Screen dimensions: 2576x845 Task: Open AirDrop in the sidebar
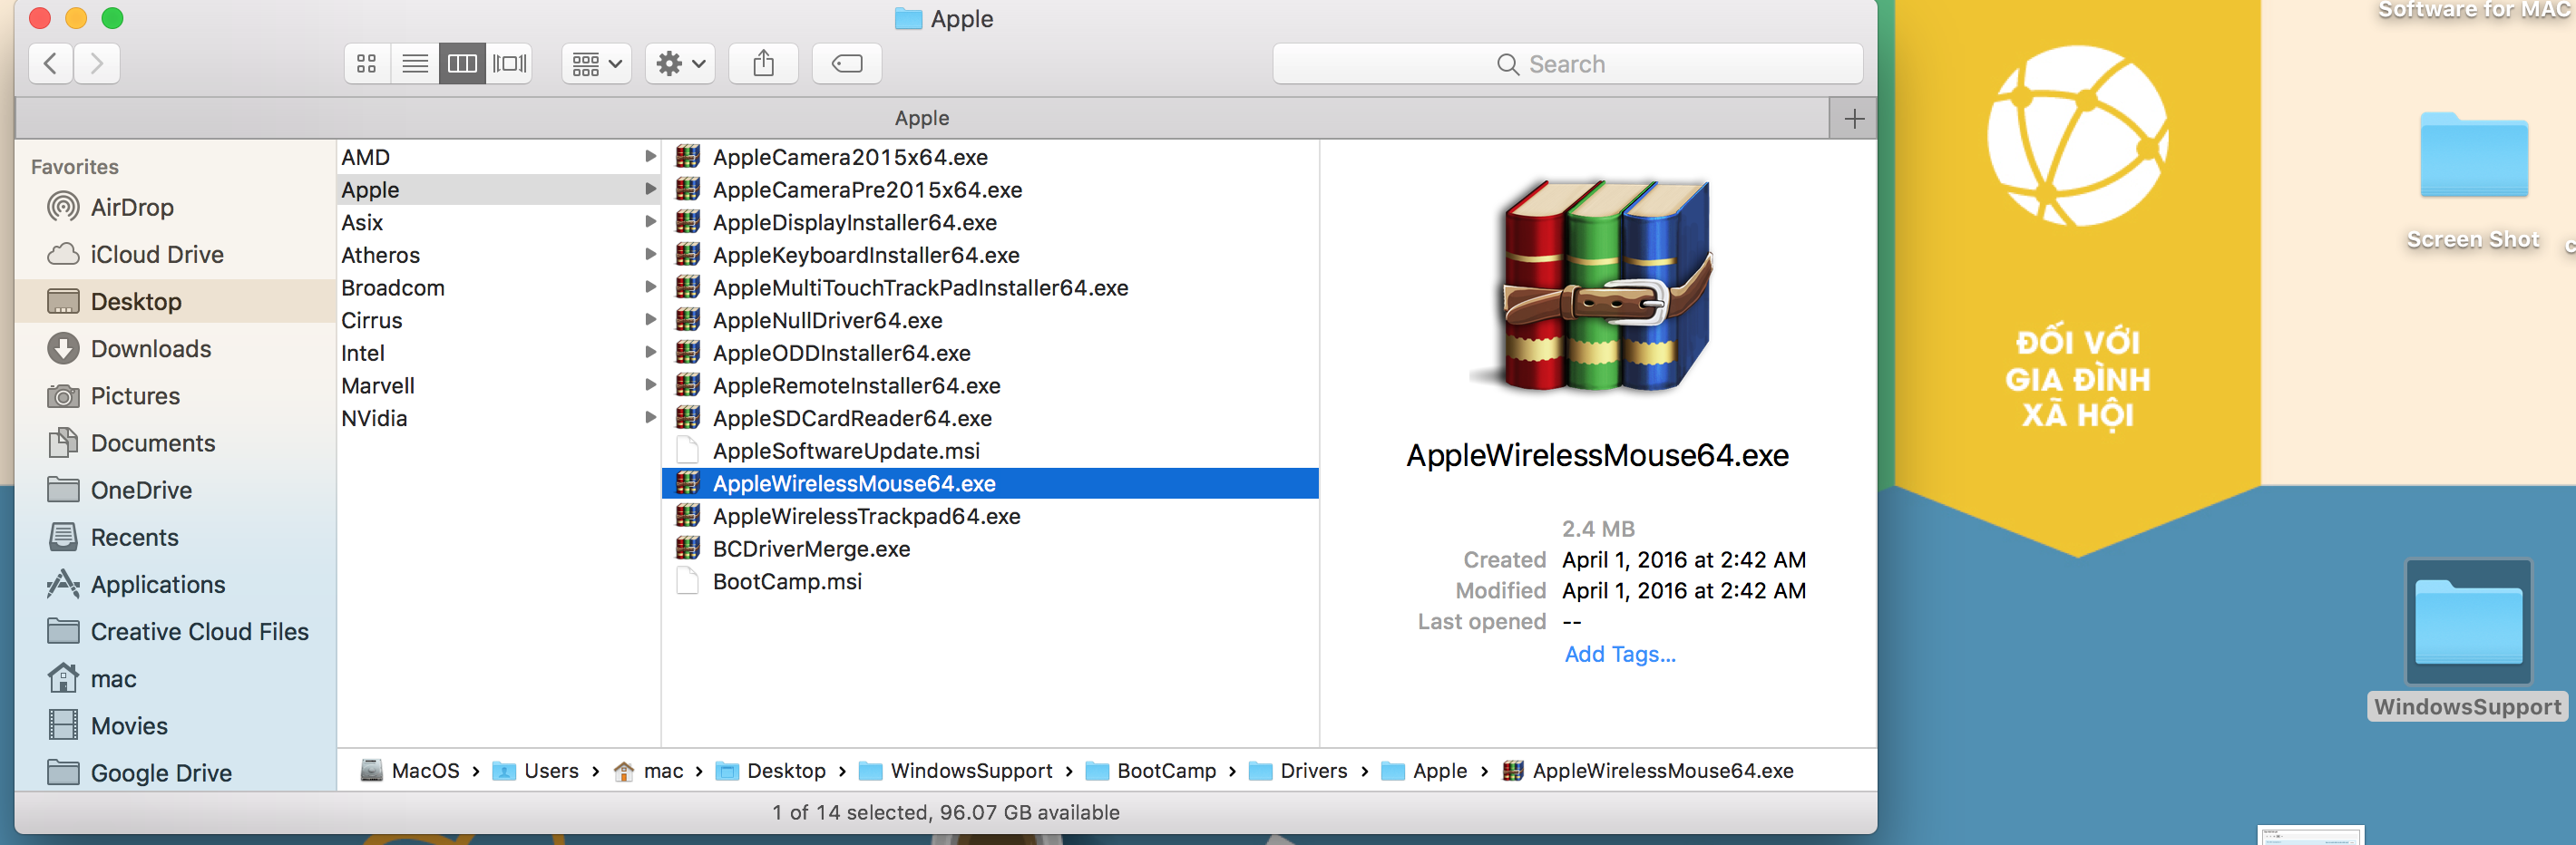pyautogui.click(x=132, y=207)
